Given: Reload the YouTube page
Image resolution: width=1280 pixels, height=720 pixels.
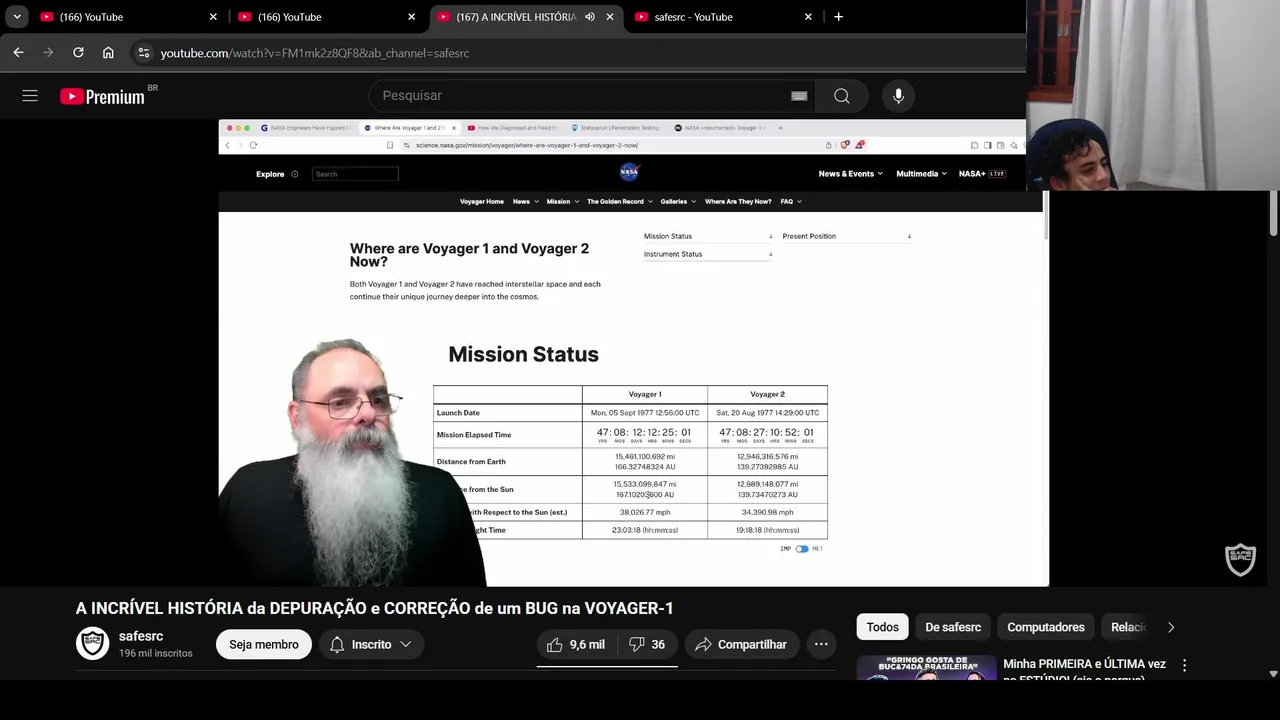Looking at the screenshot, I should pos(78,53).
